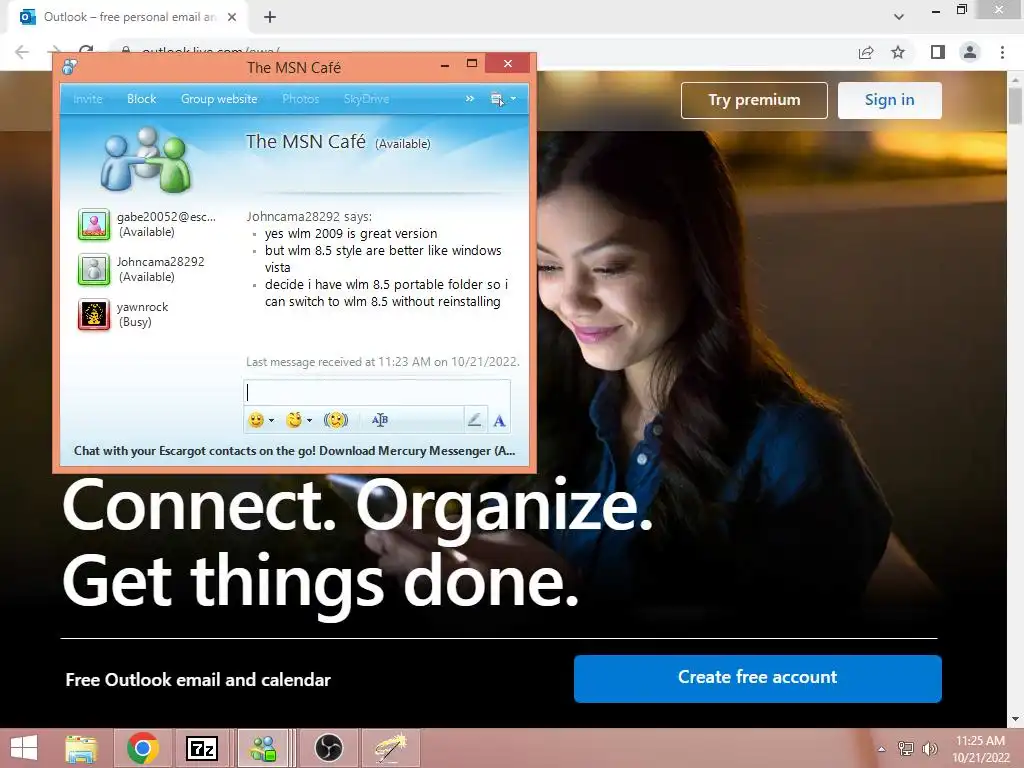Open Chrome profile icon
The image size is (1024, 768).
pos(970,52)
